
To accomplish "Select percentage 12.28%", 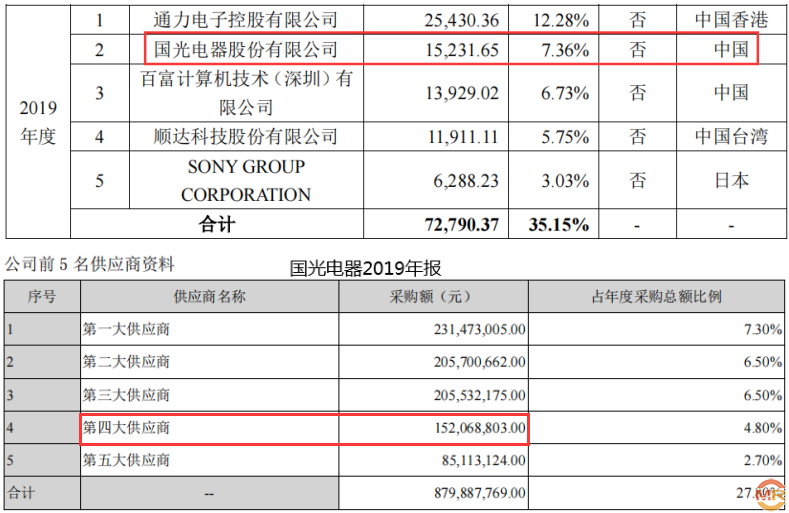I will click(561, 20).
